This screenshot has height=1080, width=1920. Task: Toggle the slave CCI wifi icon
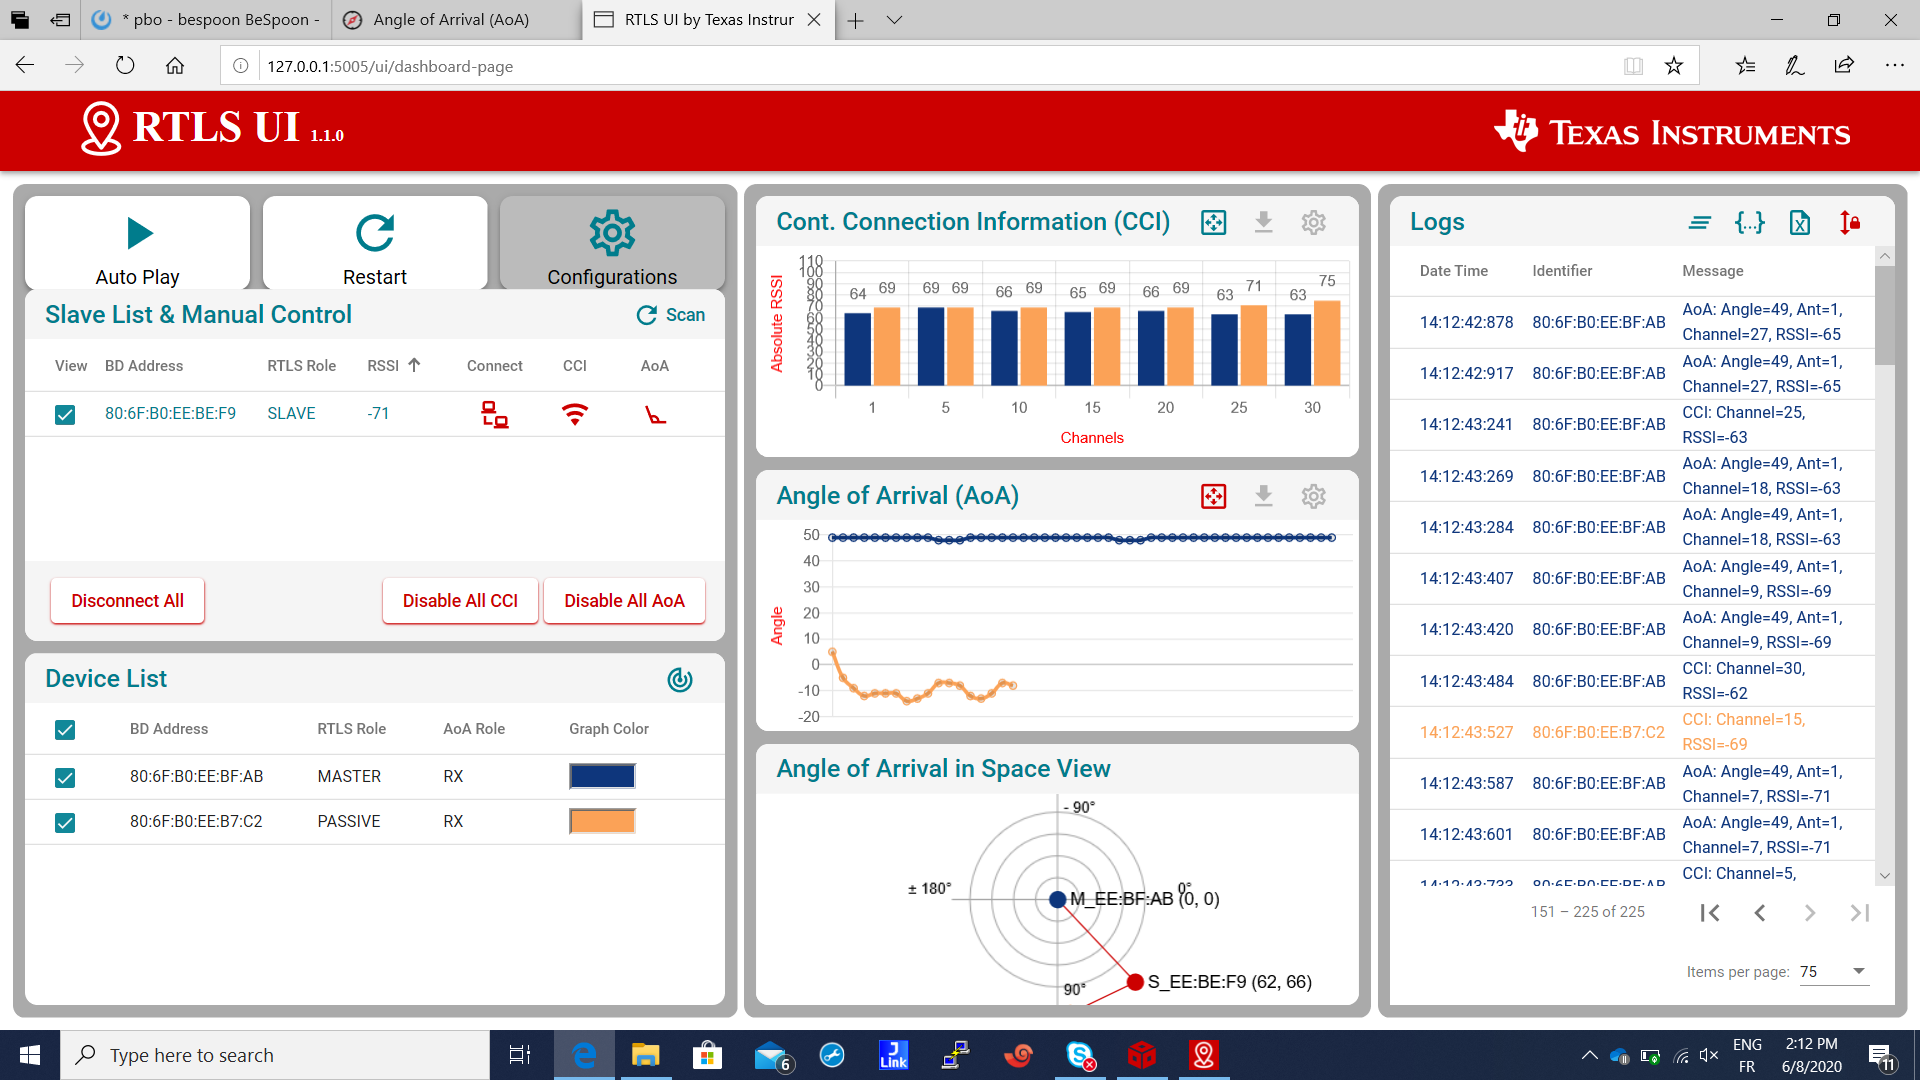(x=575, y=414)
